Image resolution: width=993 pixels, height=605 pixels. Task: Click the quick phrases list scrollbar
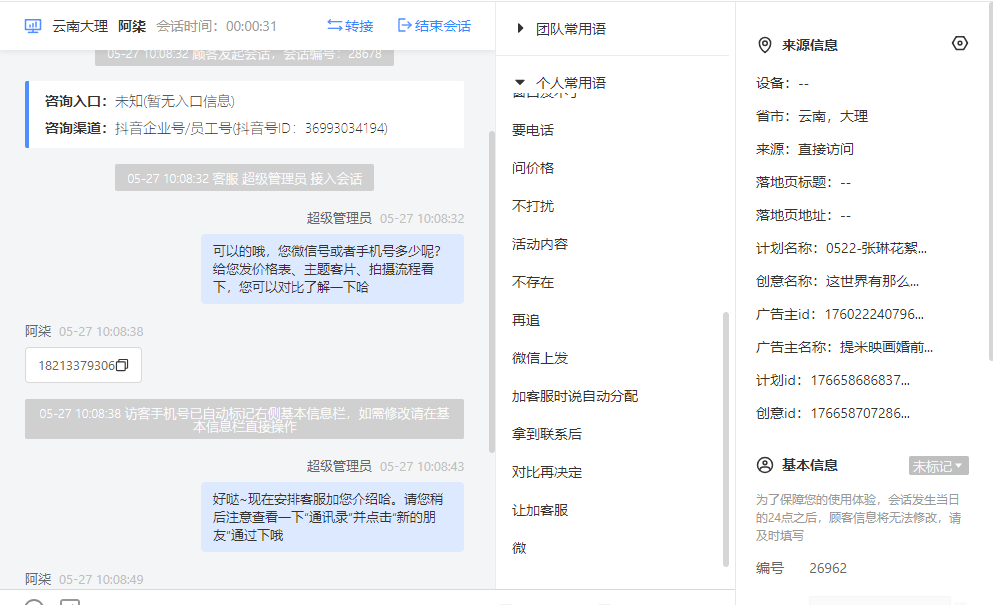726,439
